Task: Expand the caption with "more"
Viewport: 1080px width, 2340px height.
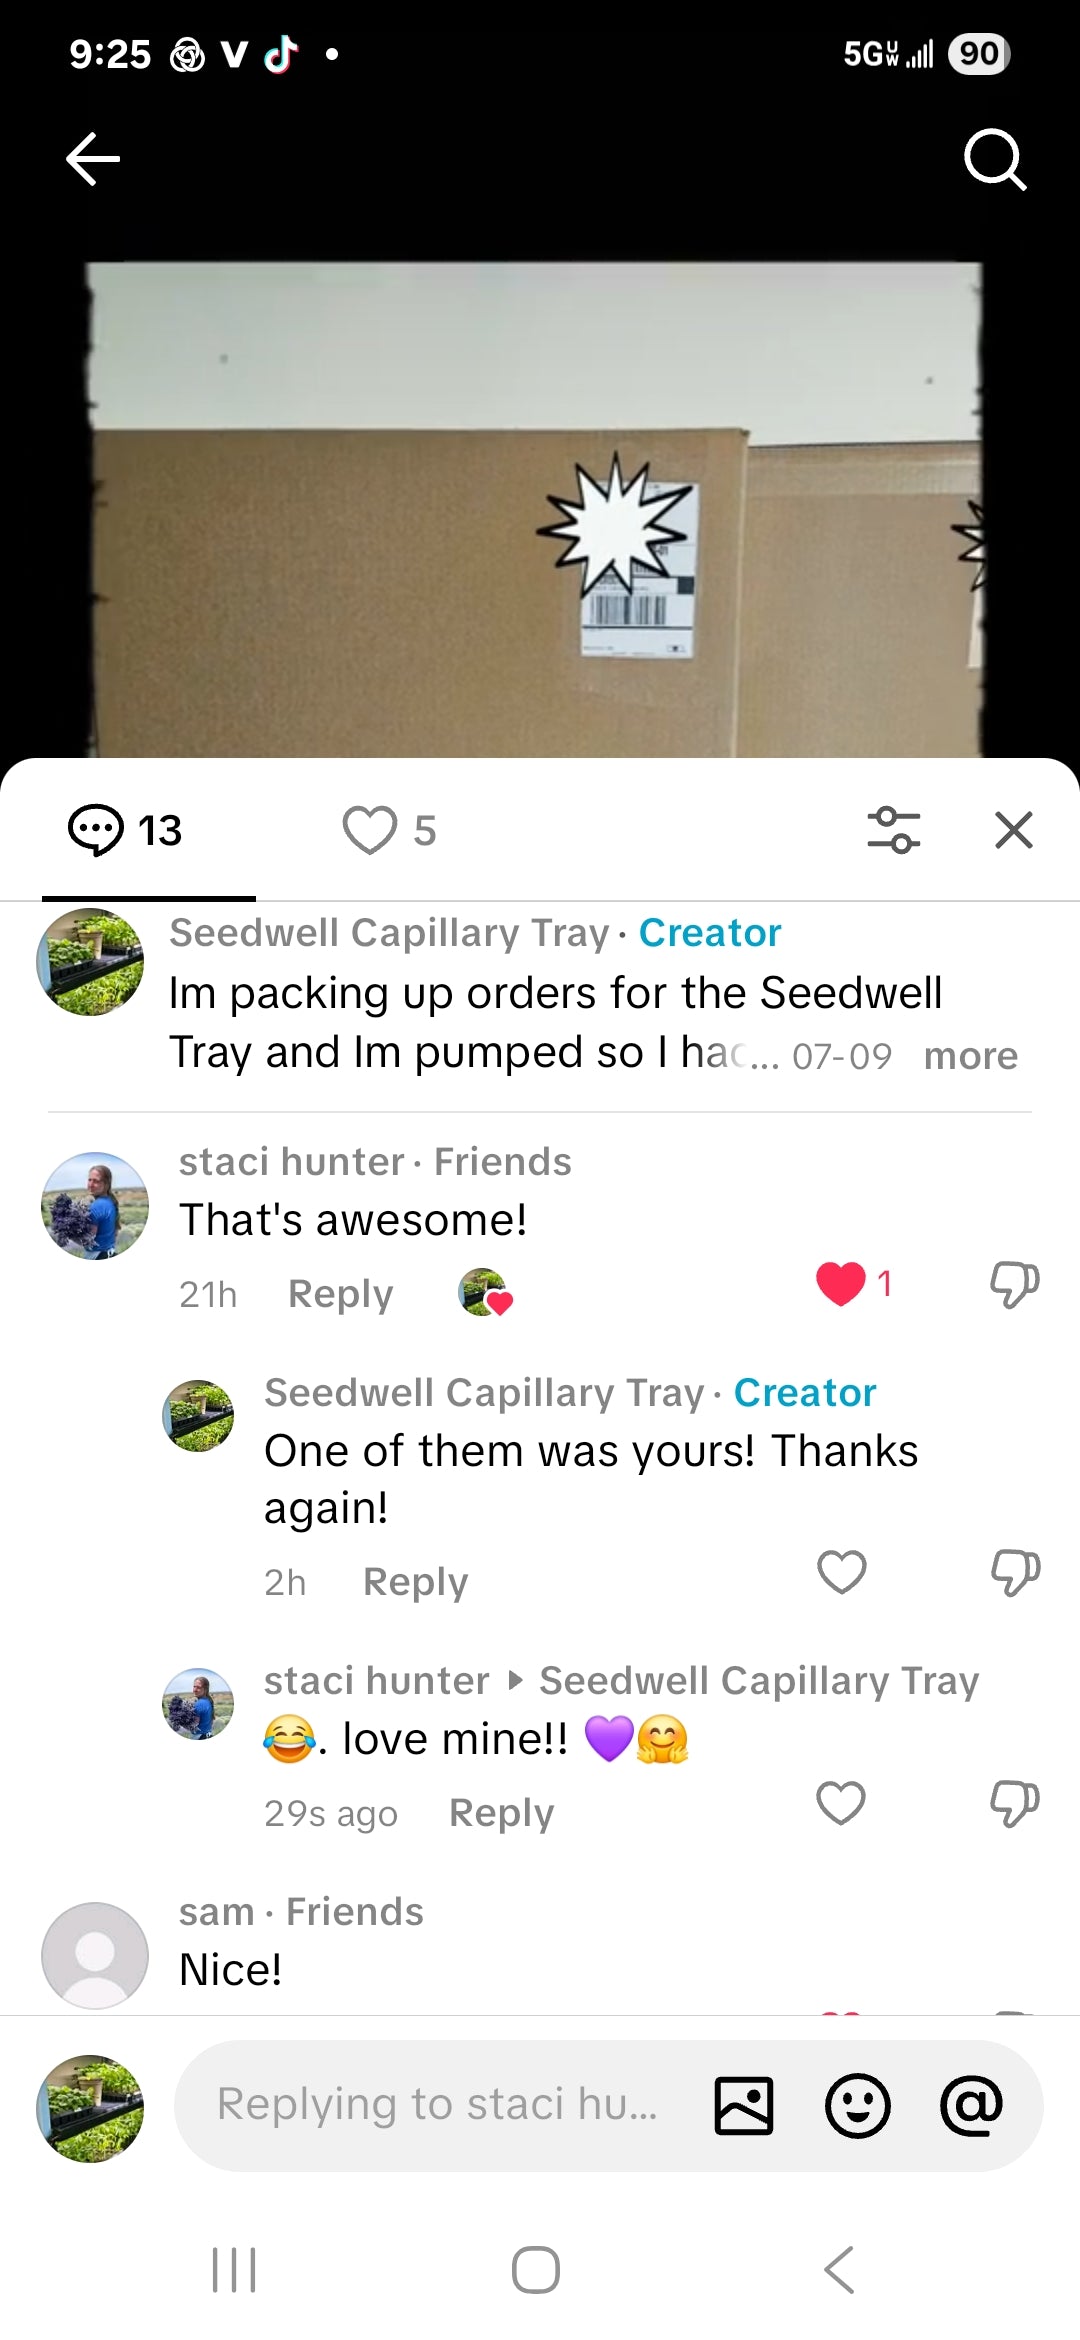Action: click(970, 1056)
